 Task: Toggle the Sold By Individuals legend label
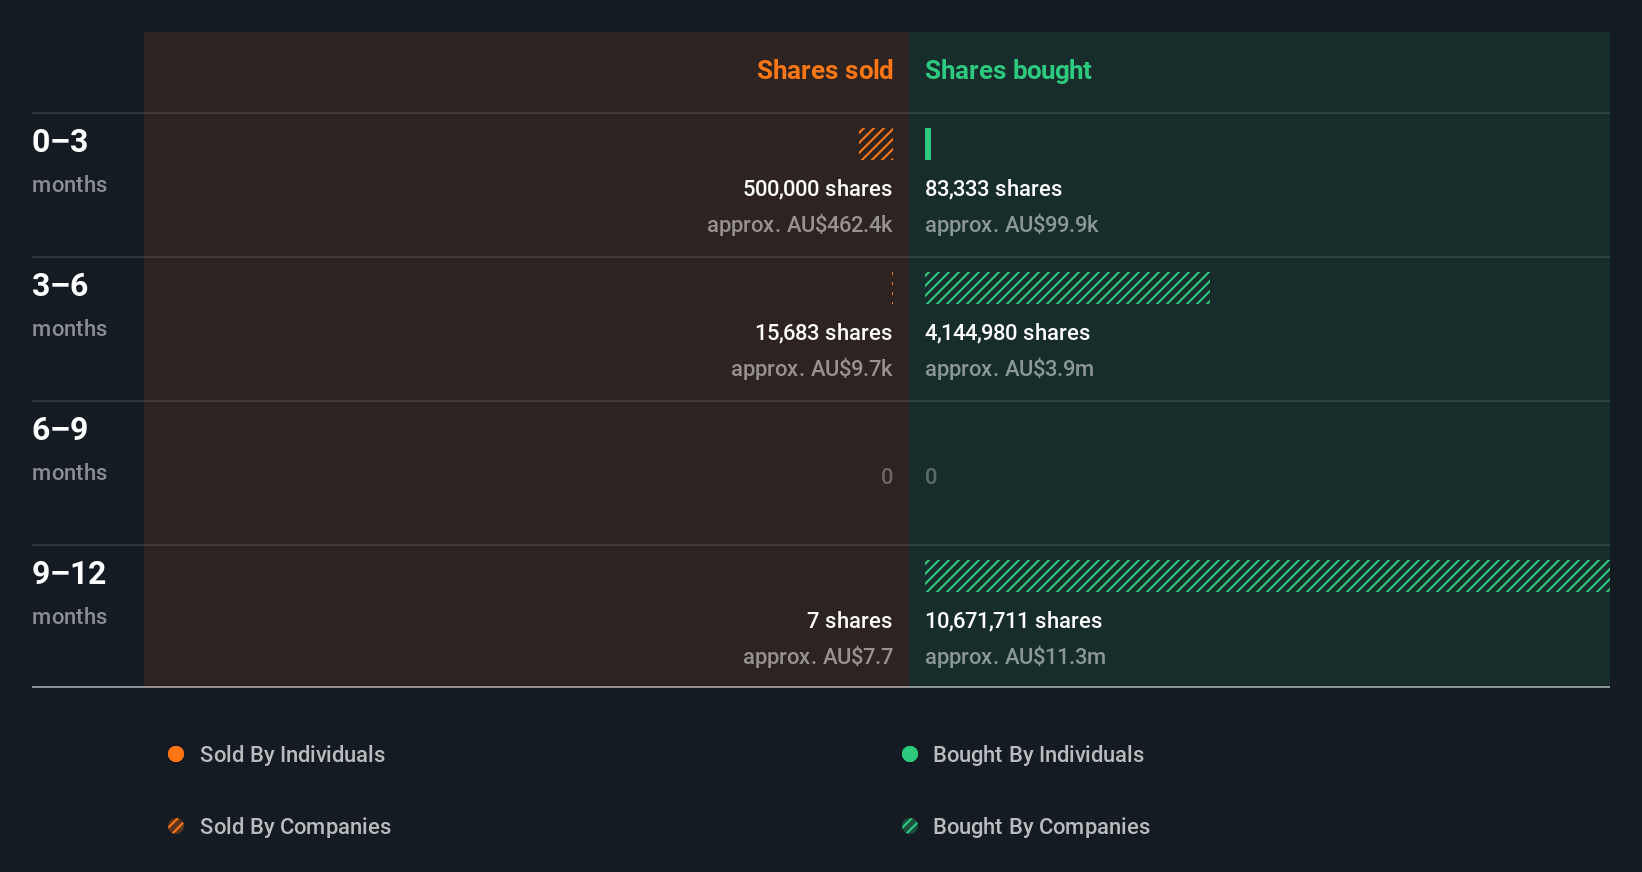(x=292, y=754)
